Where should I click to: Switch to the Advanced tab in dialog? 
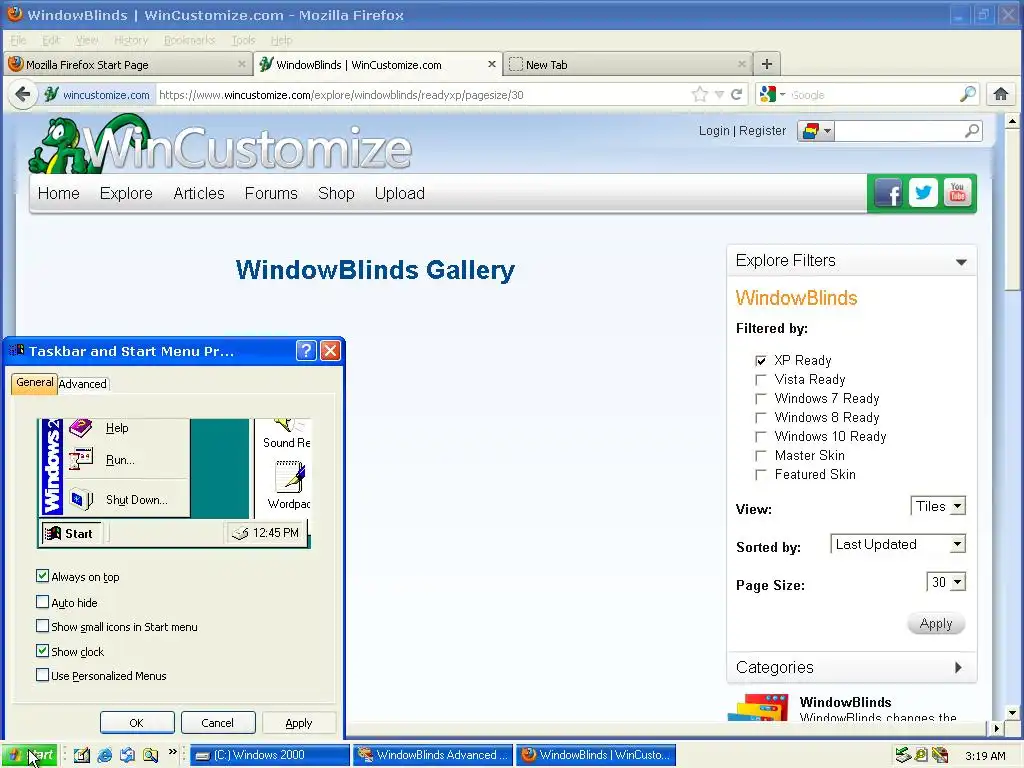tap(82, 384)
